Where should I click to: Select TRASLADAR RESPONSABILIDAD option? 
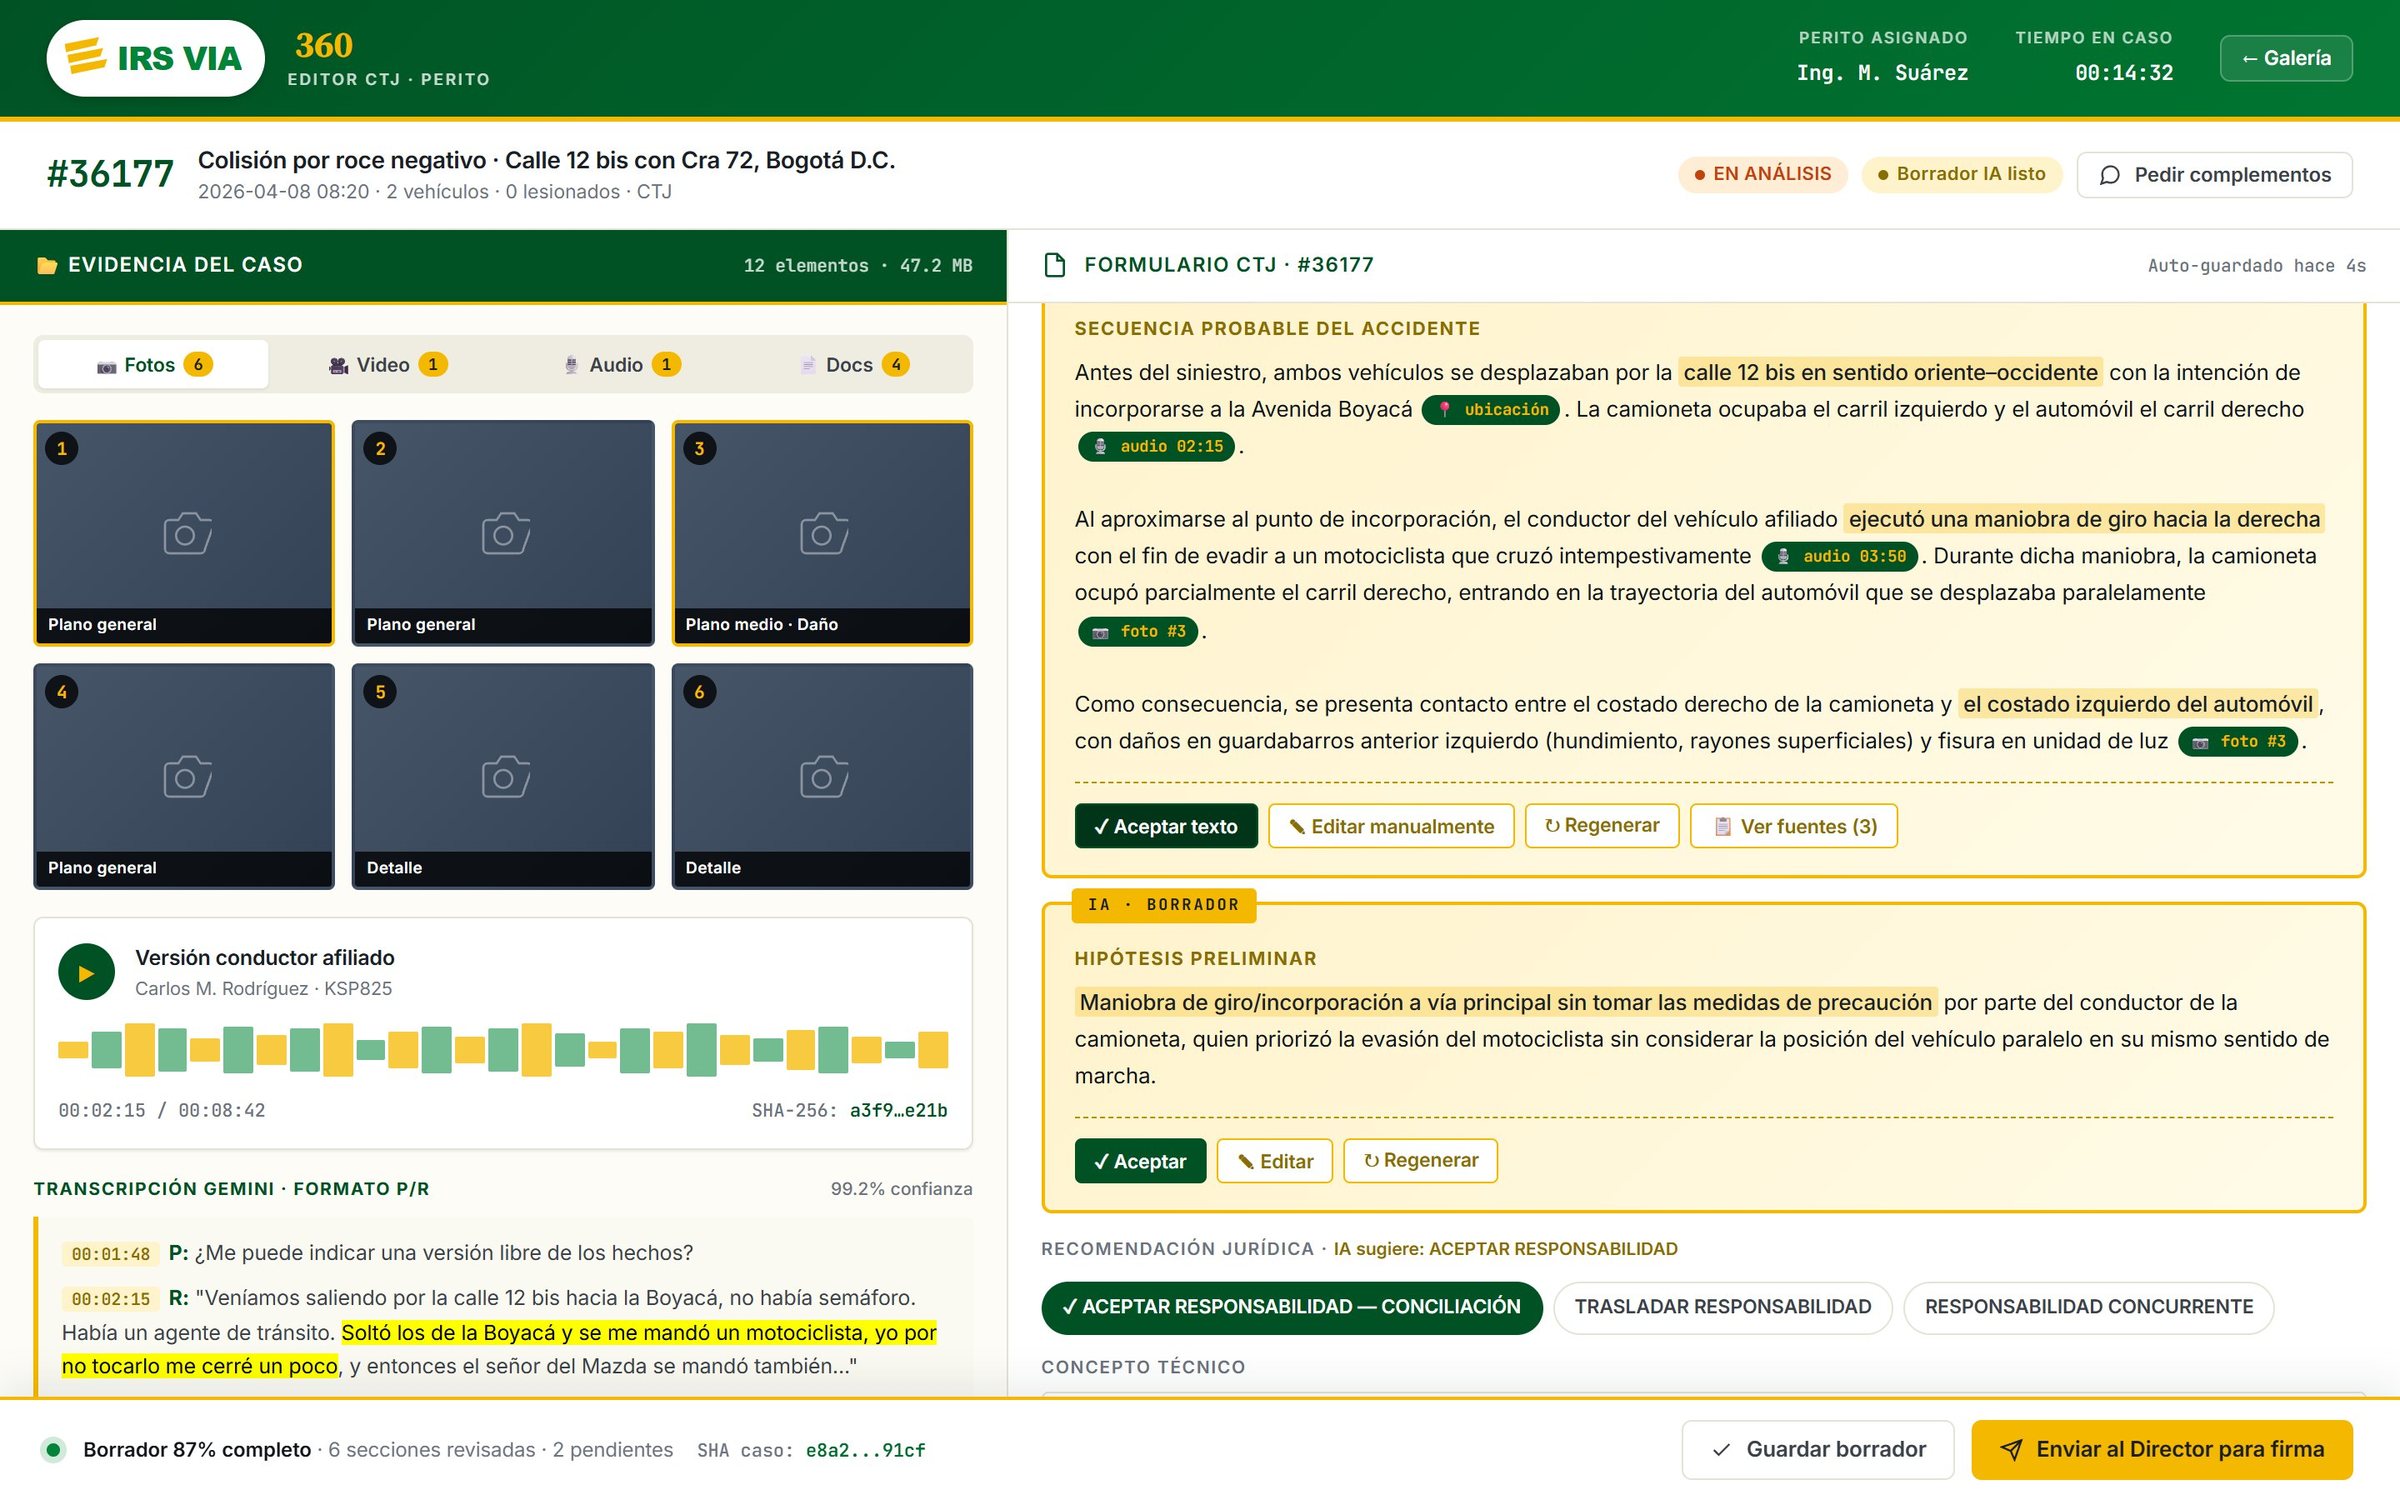(x=1722, y=1308)
